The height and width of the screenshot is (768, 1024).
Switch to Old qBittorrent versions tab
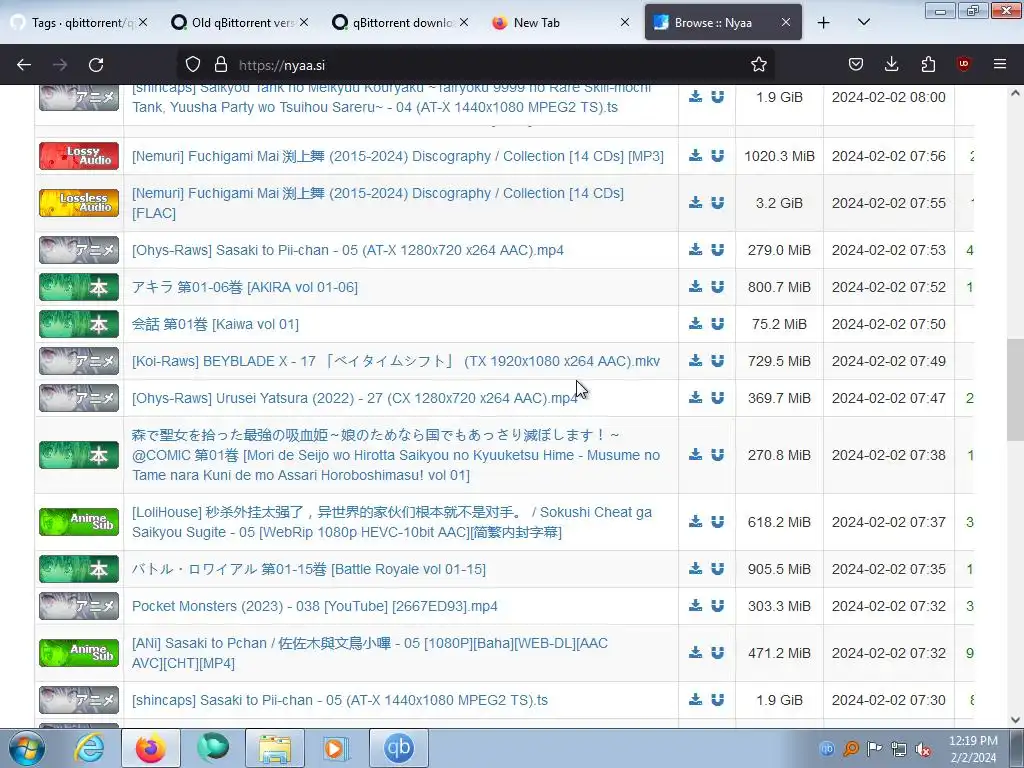coord(239,22)
